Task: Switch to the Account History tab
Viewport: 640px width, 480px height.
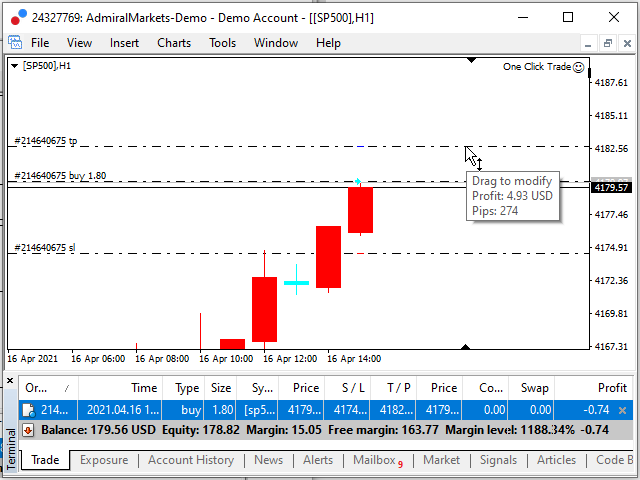Action: coord(191,460)
